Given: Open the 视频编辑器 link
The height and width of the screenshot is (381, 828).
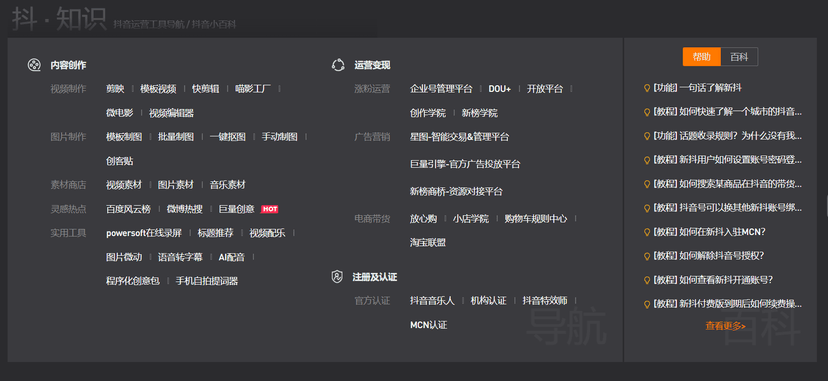Looking at the screenshot, I should [x=171, y=113].
